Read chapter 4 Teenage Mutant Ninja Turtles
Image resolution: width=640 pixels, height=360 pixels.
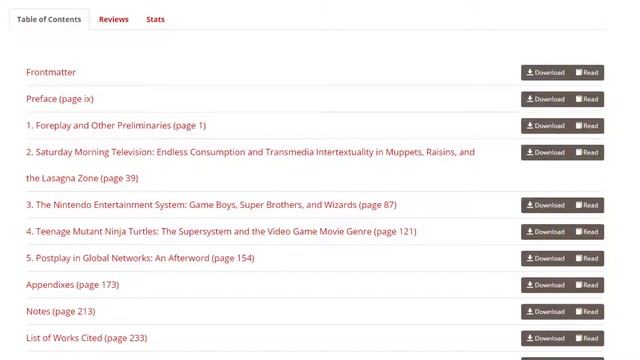click(x=587, y=232)
